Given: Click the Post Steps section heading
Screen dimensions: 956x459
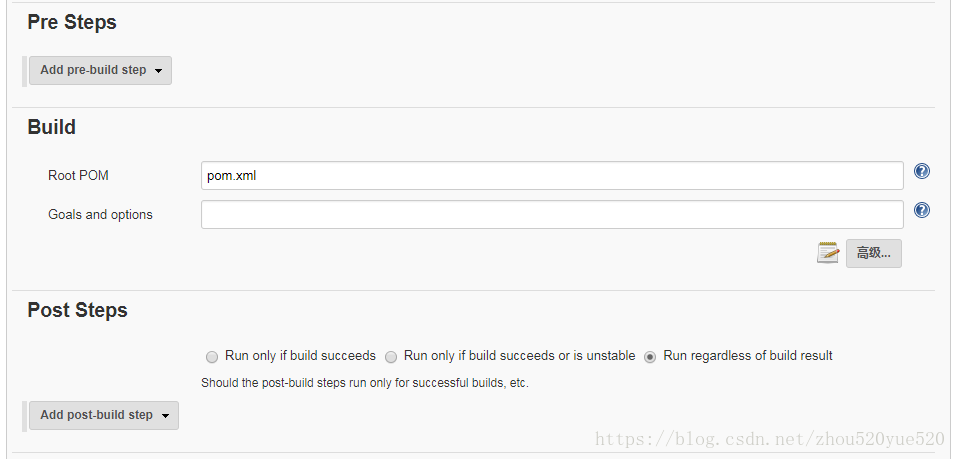Looking at the screenshot, I should 77,310.
